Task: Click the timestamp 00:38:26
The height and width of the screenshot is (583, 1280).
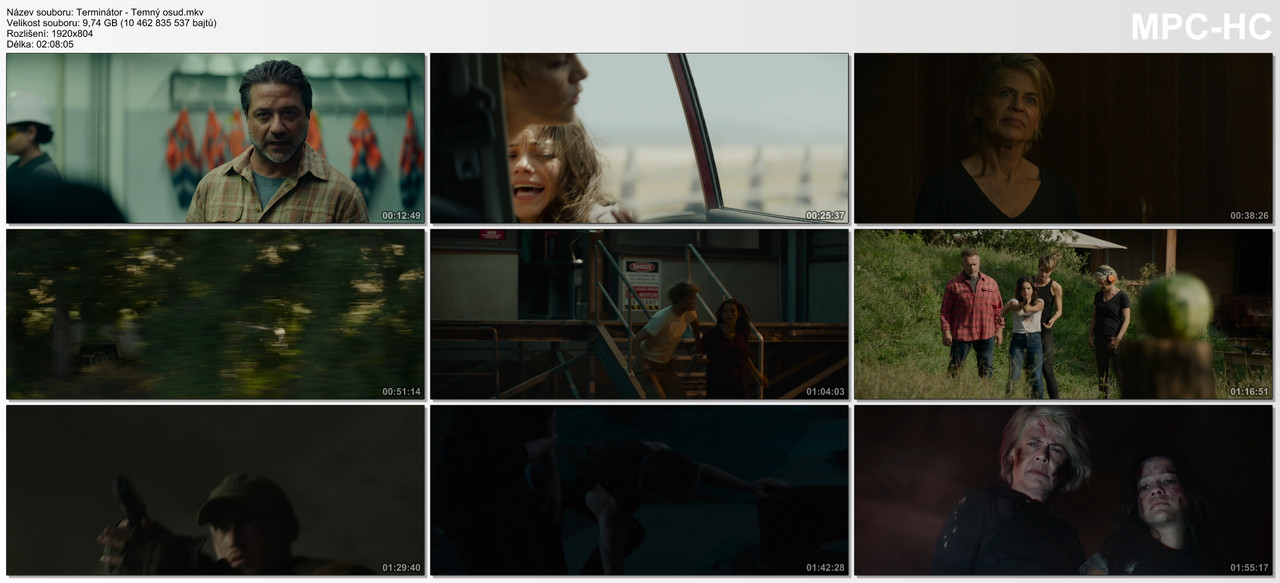Action: pos(1249,216)
